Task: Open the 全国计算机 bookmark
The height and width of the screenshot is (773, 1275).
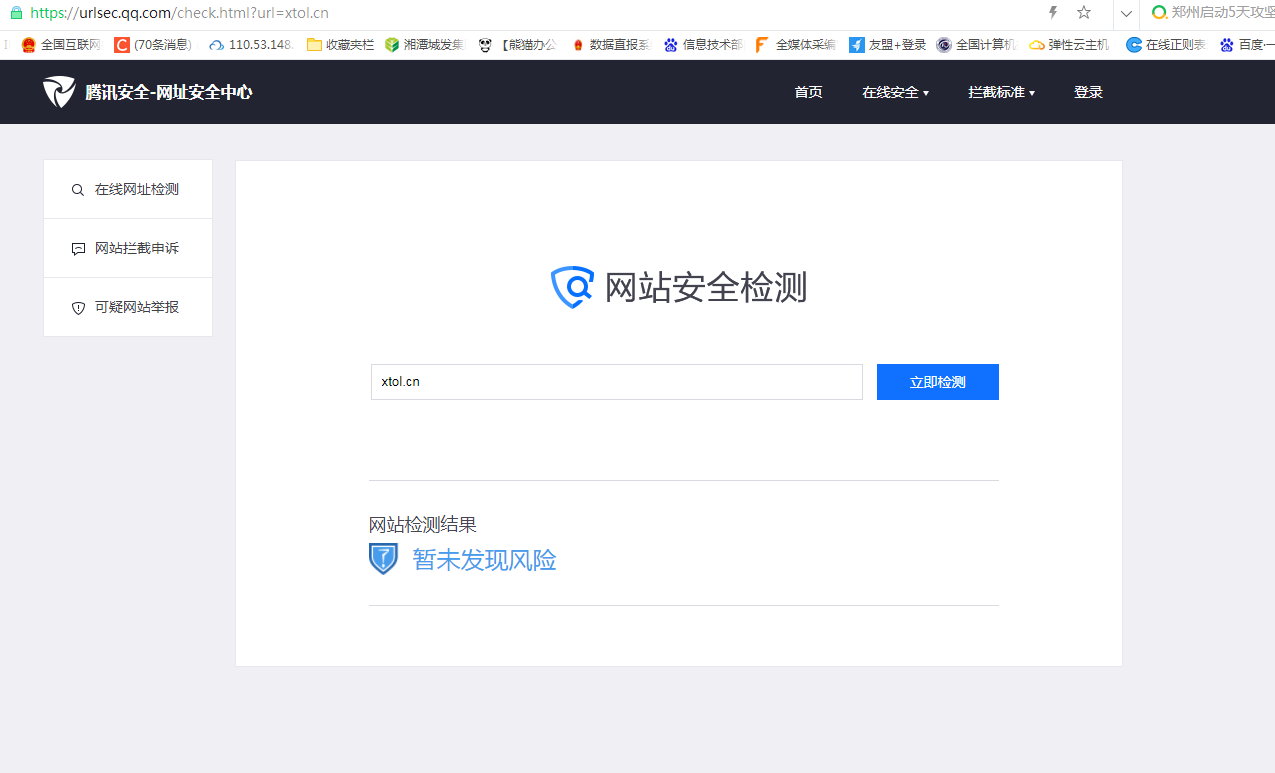Action: pyautogui.click(x=976, y=45)
